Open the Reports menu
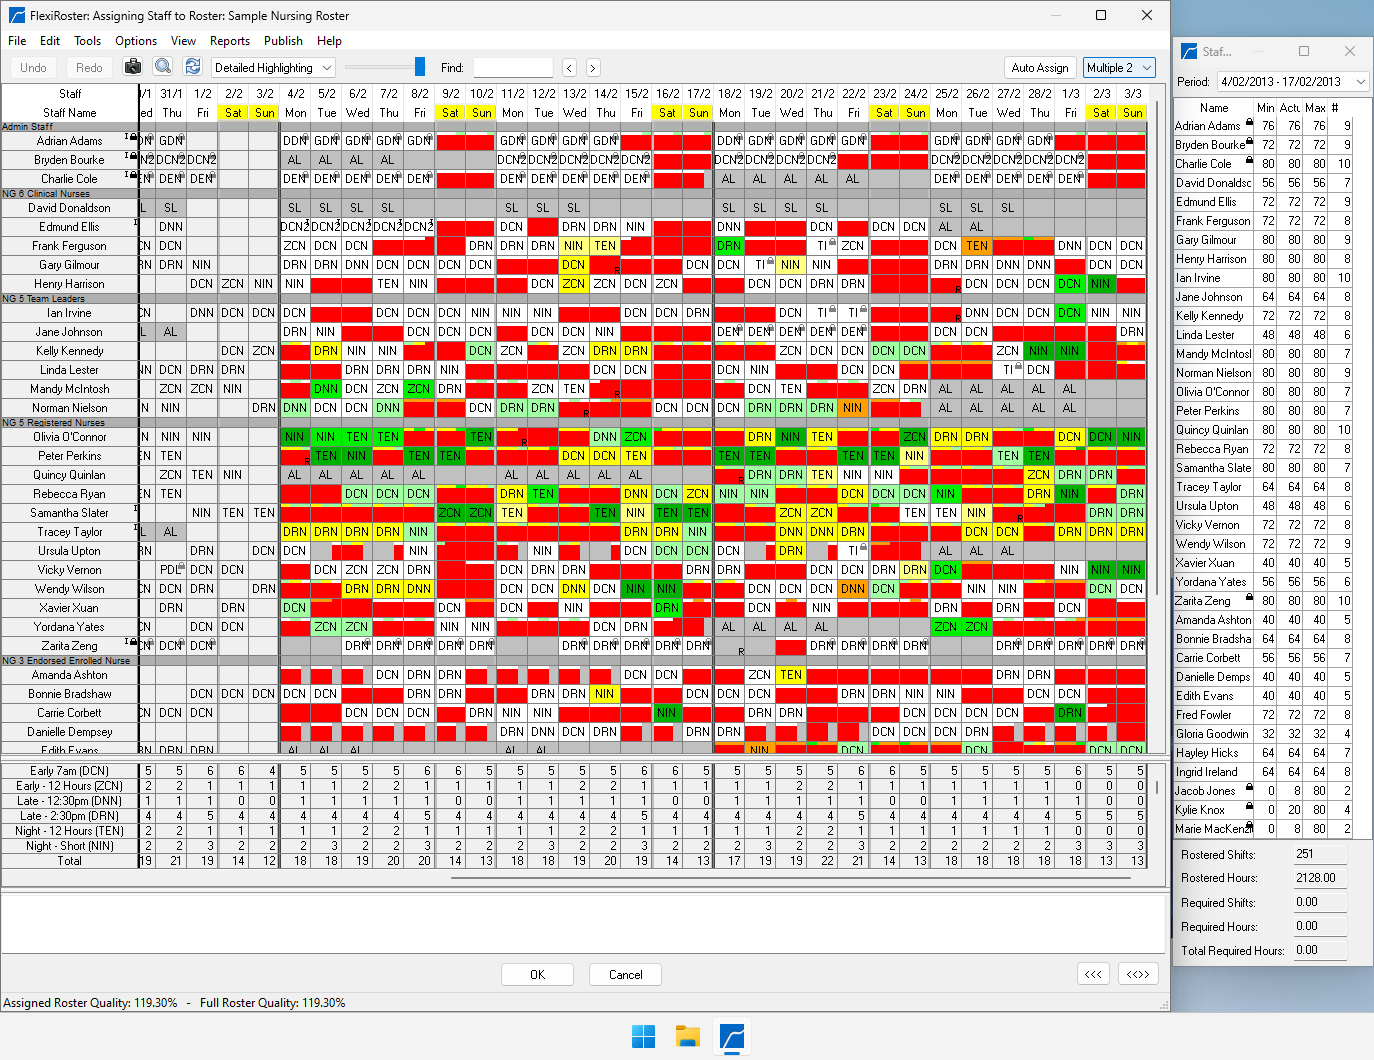The width and height of the screenshot is (1374, 1060). (x=229, y=41)
